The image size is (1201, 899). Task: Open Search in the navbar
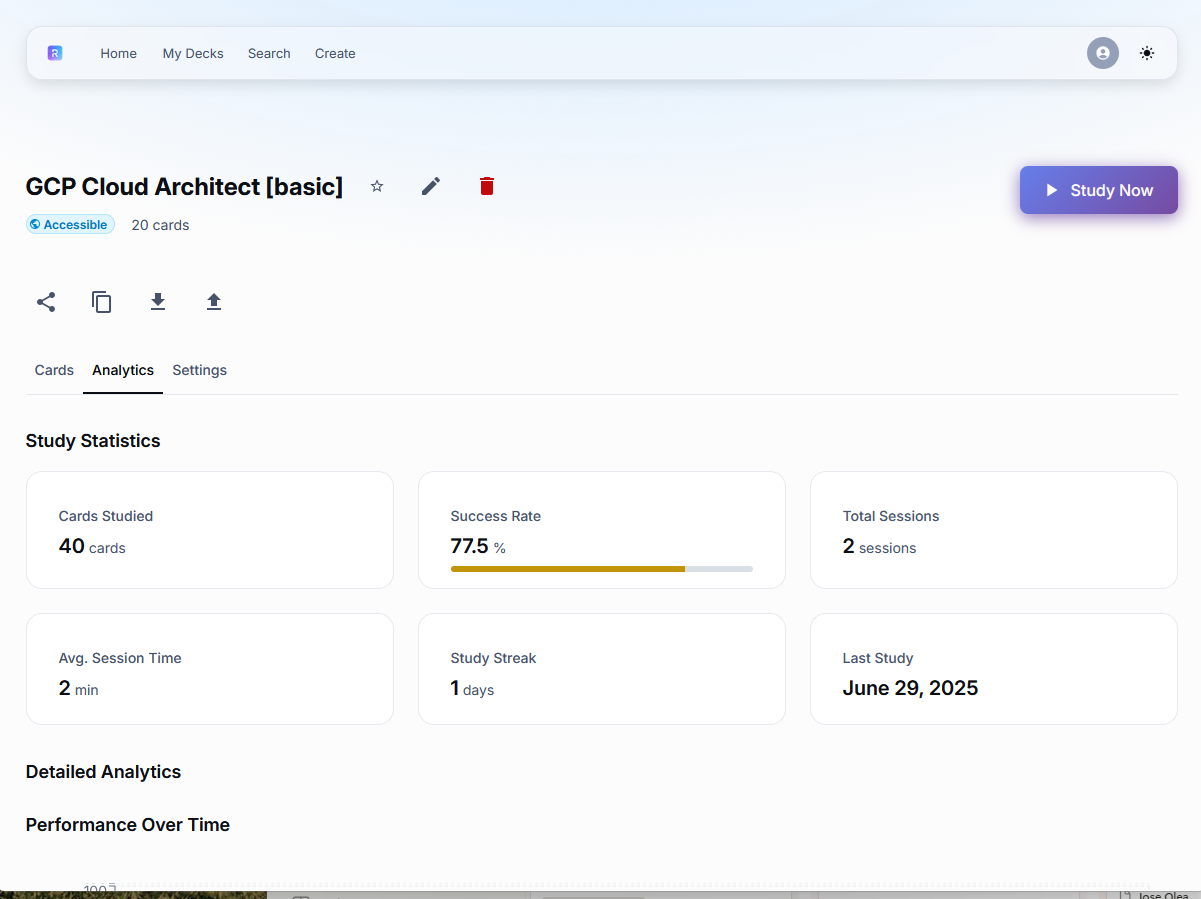point(269,53)
